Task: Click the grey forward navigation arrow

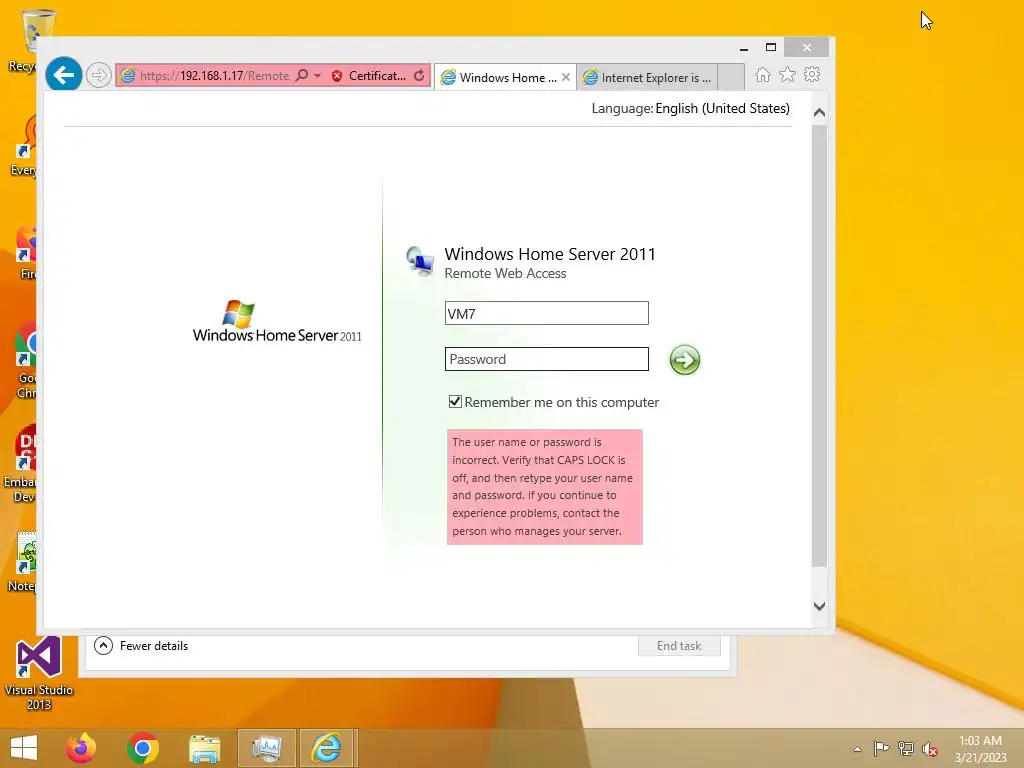Action: [x=99, y=76]
